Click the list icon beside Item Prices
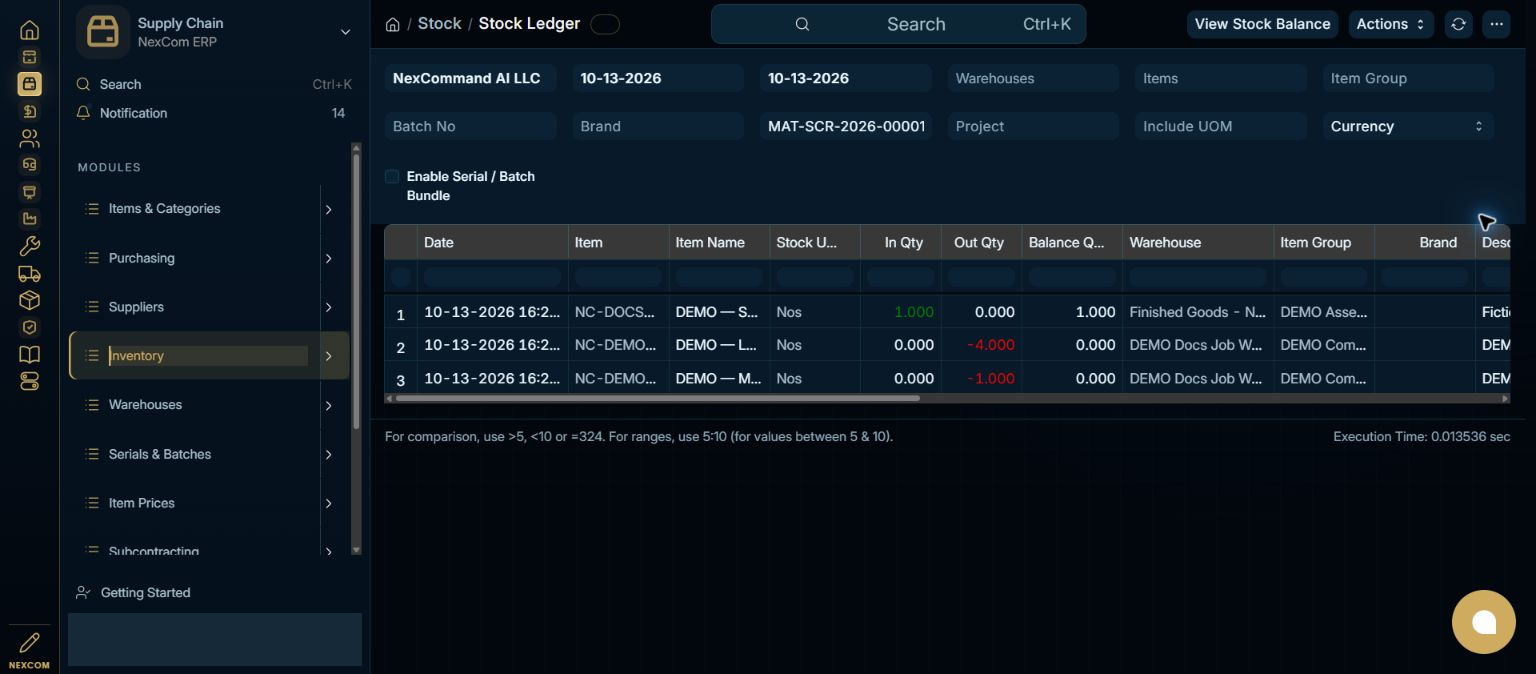This screenshot has height=674, width=1536. pyautogui.click(x=92, y=503)
